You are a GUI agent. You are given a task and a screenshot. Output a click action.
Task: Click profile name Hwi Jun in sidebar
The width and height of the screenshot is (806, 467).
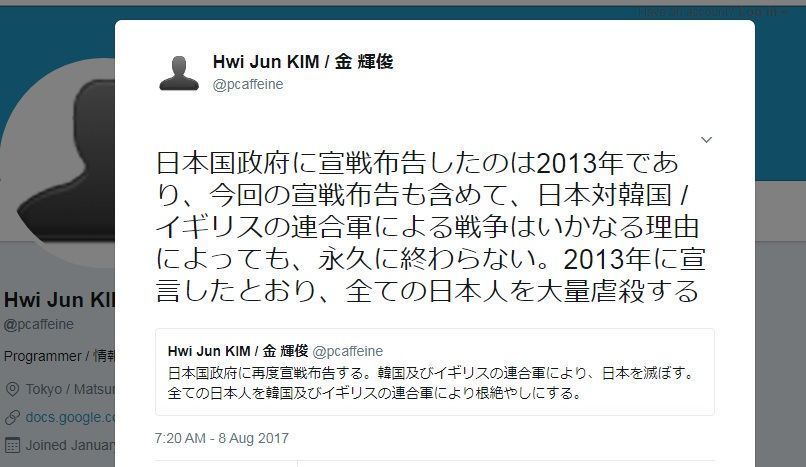pos(60,300)
